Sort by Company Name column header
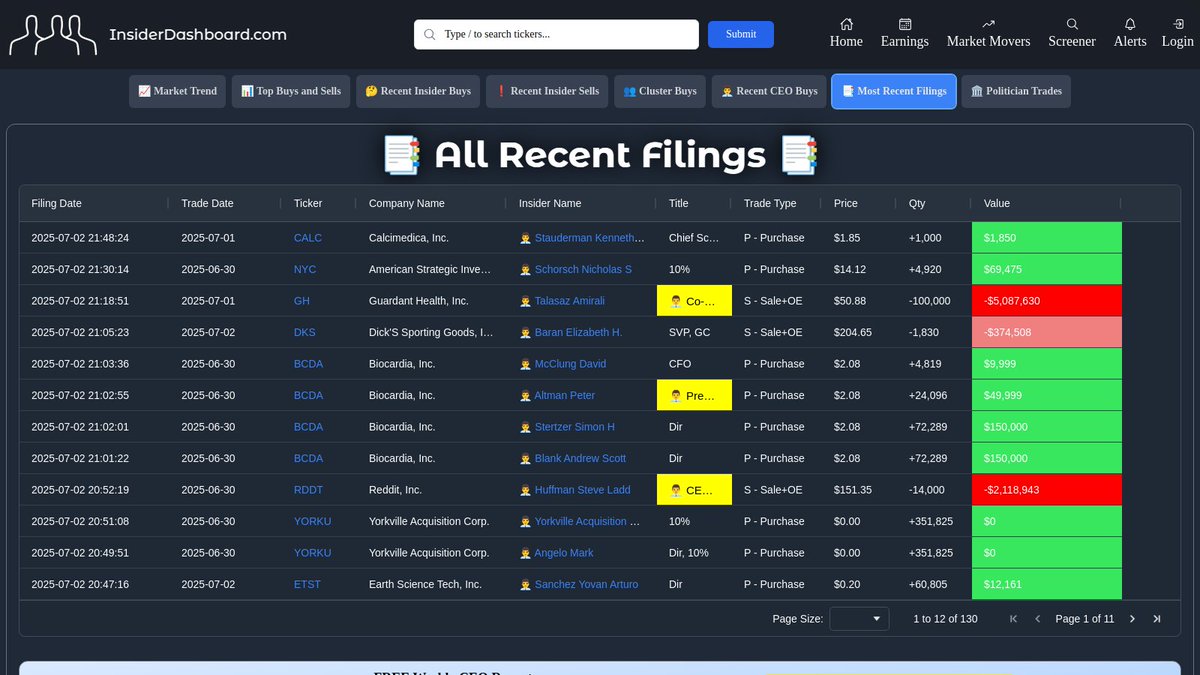Screen dimensions: 1200x675 pos(407,203)
